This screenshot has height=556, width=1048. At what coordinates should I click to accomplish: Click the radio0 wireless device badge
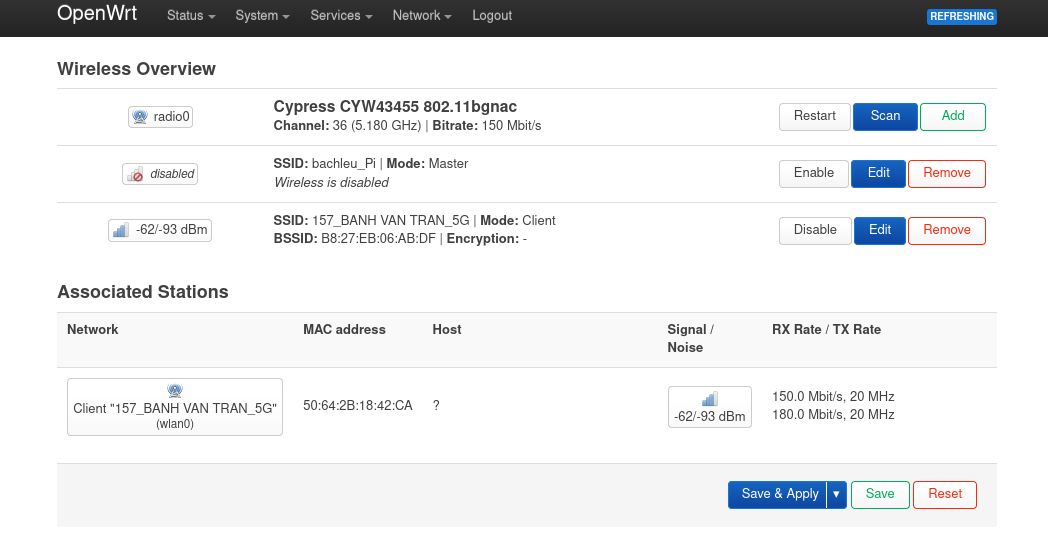pos(160,117)
